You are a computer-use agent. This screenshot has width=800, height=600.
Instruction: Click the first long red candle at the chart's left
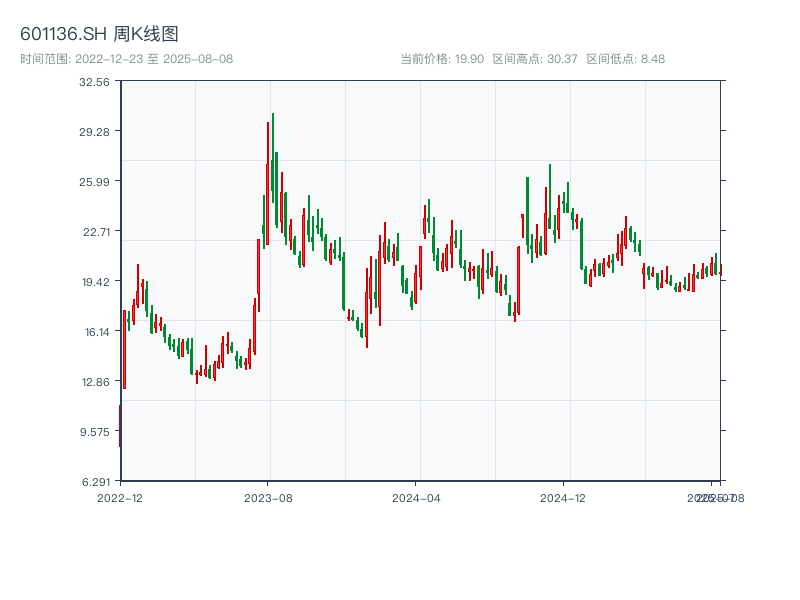[125, 350]
